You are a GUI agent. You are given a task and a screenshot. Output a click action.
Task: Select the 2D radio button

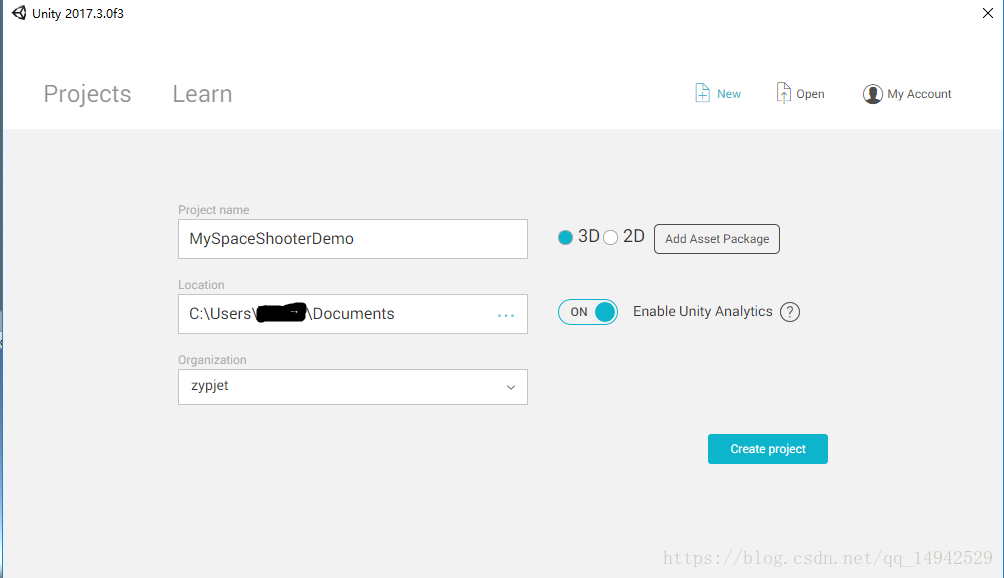point(610,237)
